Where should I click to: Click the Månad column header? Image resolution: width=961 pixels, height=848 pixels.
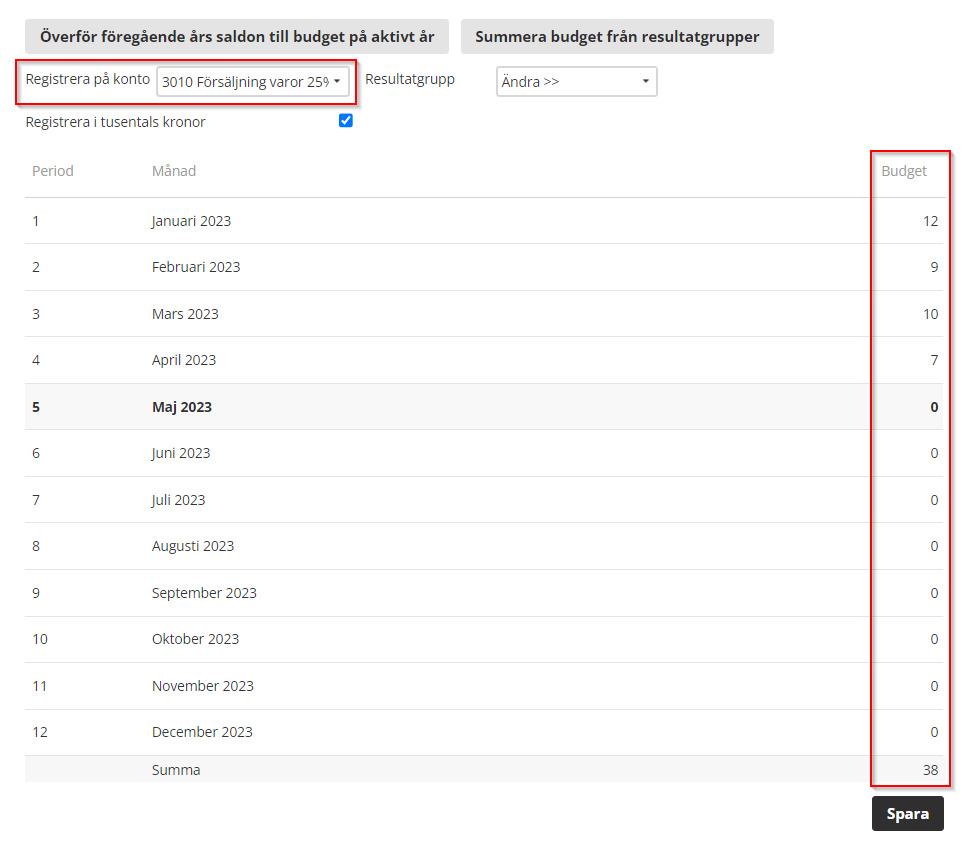pyautogui.click(x=174, y=171)
